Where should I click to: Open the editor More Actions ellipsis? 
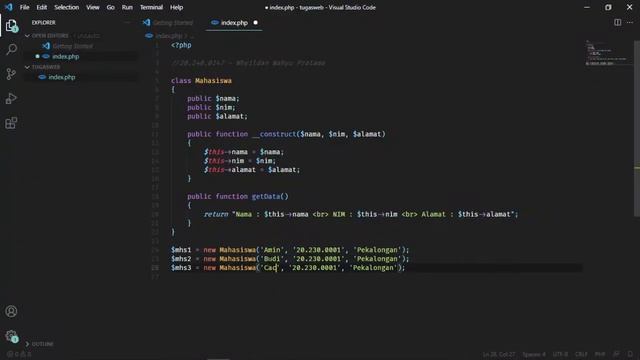tap(630, 22)
